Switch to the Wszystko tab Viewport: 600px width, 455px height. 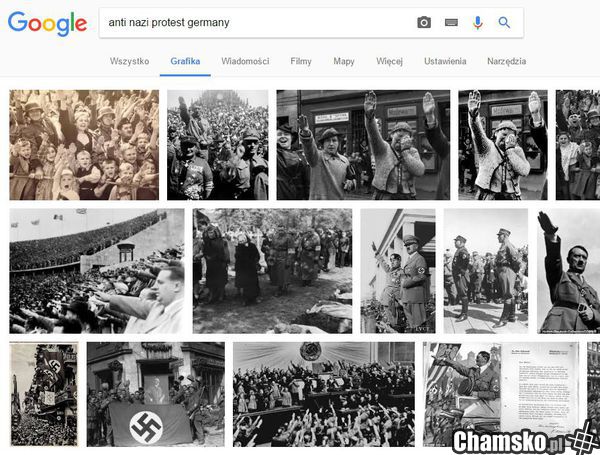[x=129, y=61]
